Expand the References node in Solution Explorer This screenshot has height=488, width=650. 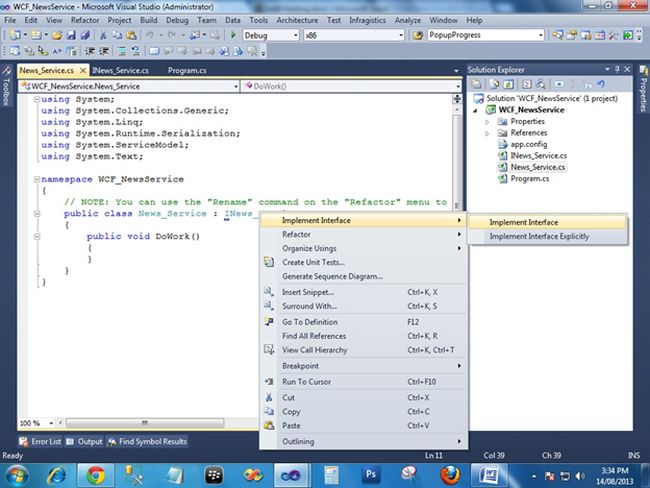pyautogui.click(x=488, y=133)
